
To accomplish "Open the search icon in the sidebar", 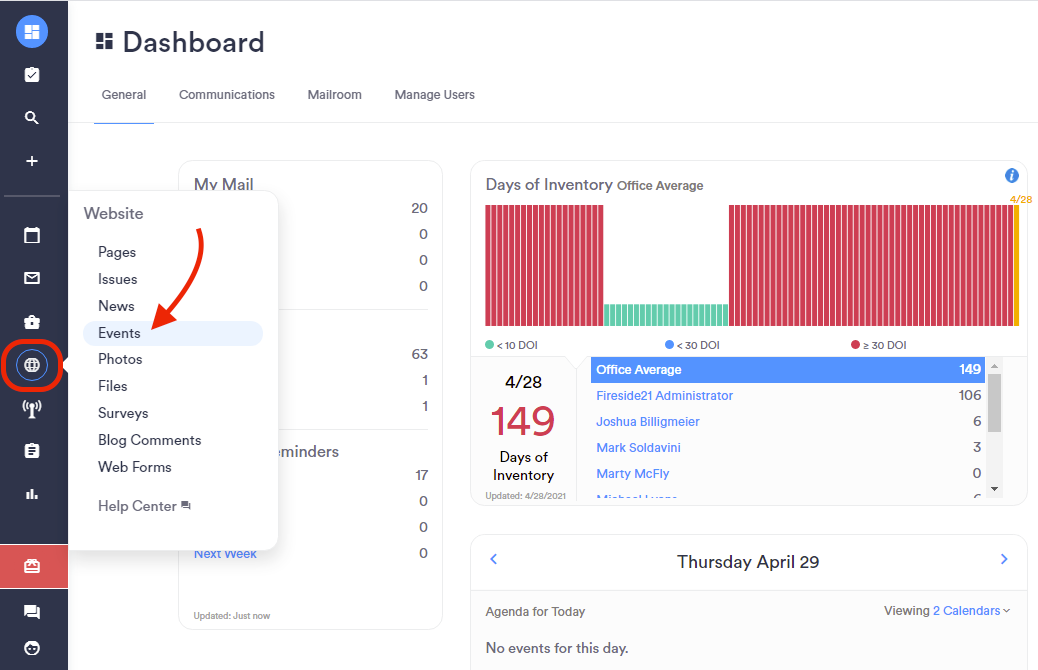I will coord(31,117).
